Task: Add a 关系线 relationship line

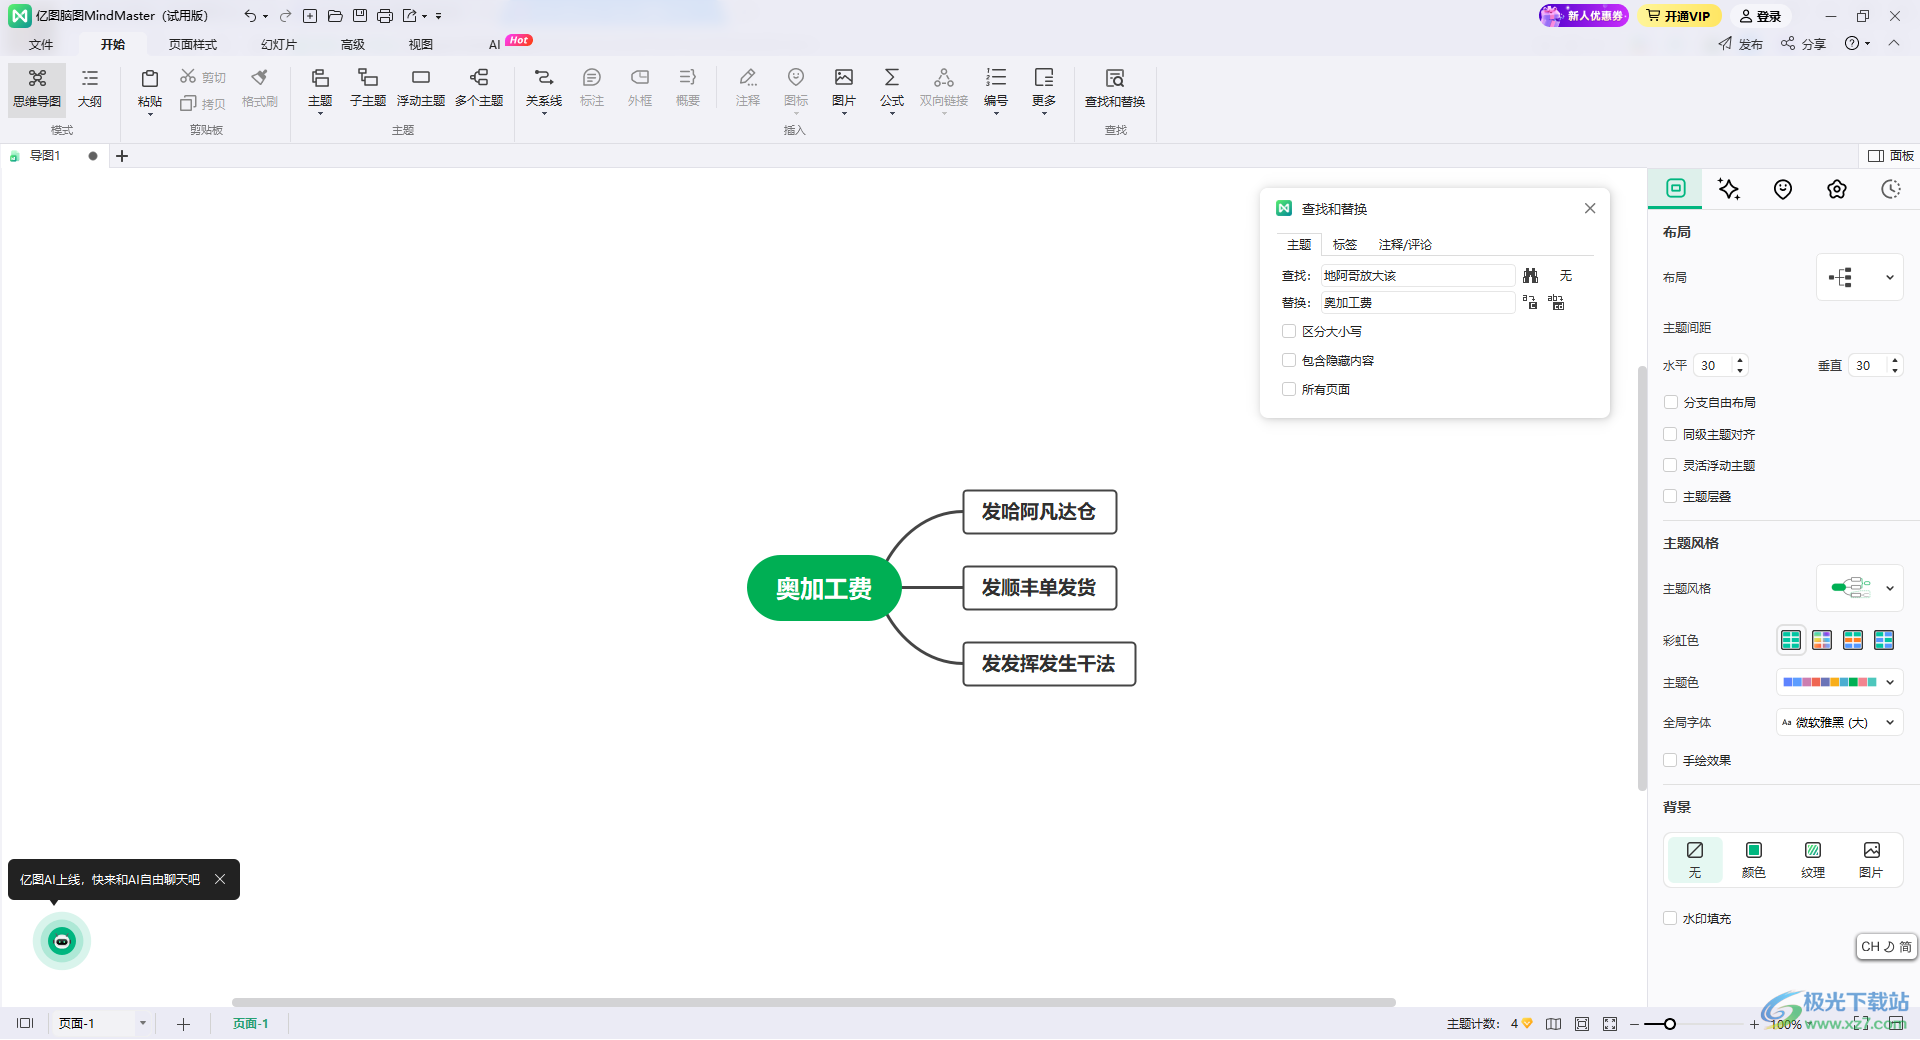Action: click(x=544, y=89)
